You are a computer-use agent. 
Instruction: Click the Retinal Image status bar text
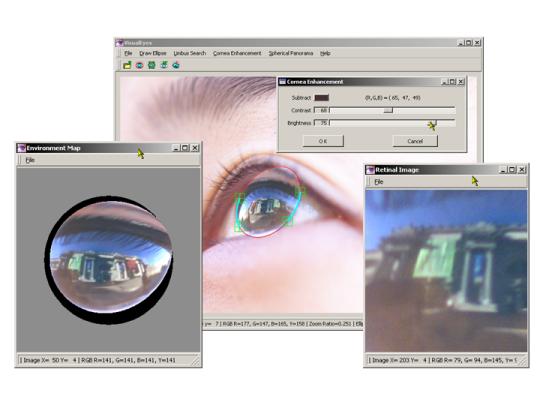(443, 360)
